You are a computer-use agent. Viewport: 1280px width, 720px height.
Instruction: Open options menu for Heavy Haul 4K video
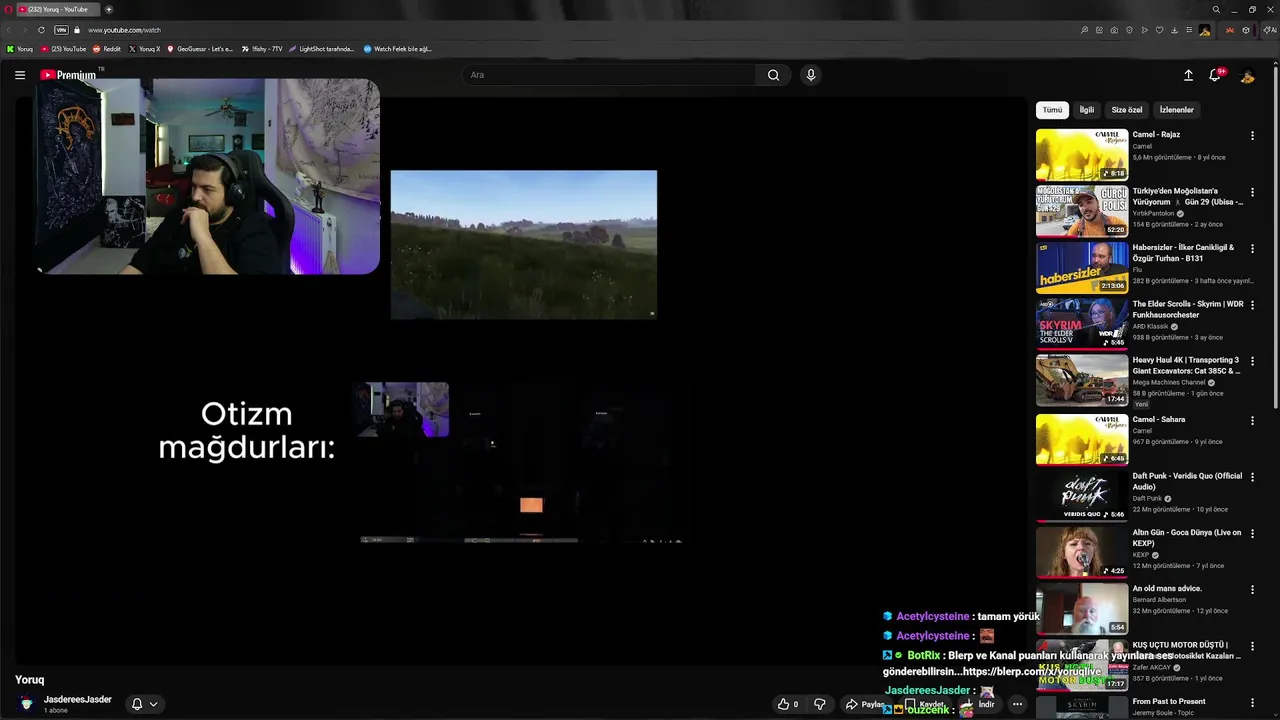point(1252,361)
